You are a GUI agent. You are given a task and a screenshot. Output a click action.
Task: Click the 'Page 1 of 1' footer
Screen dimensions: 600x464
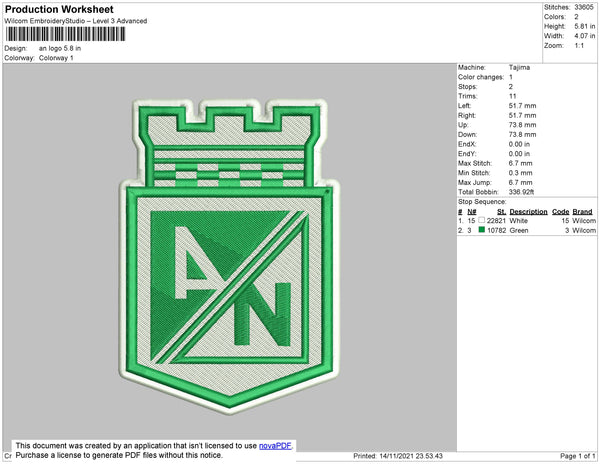[x=578, y=456]
